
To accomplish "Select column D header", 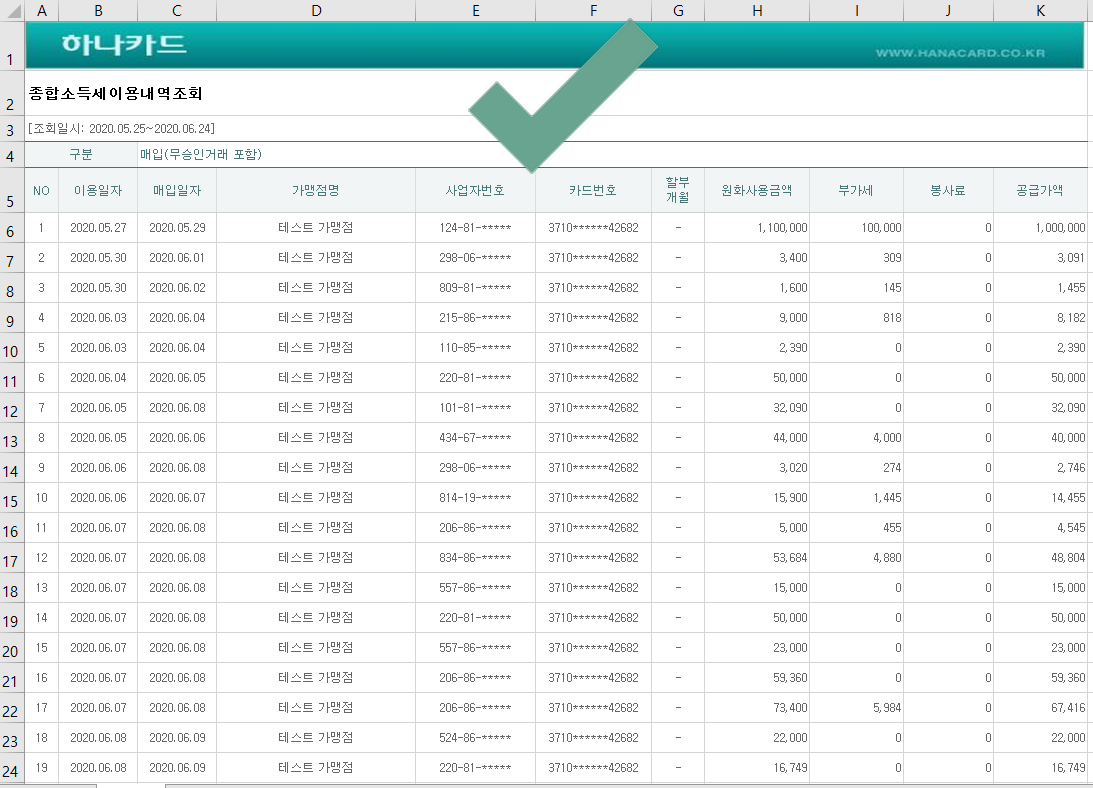I will pyautogui.click(x=316, y=10).
